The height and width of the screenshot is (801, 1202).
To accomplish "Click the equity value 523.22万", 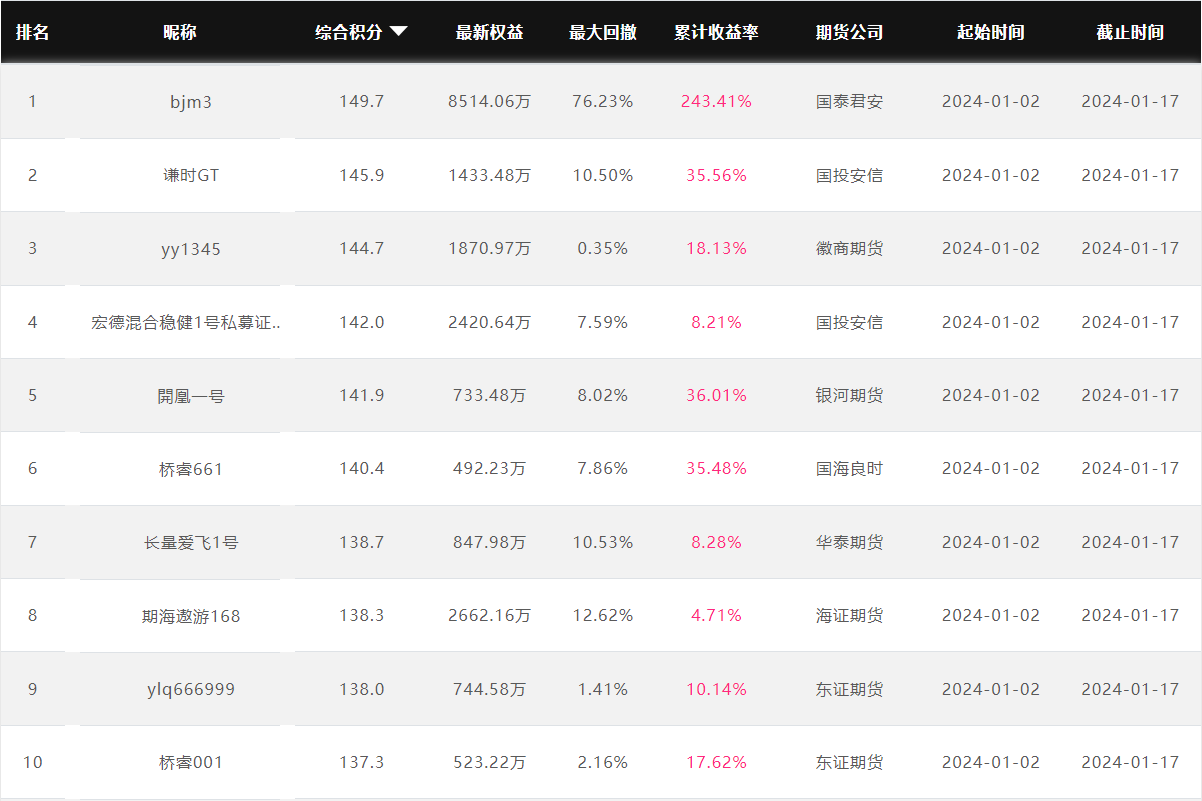I will [490, 763].
